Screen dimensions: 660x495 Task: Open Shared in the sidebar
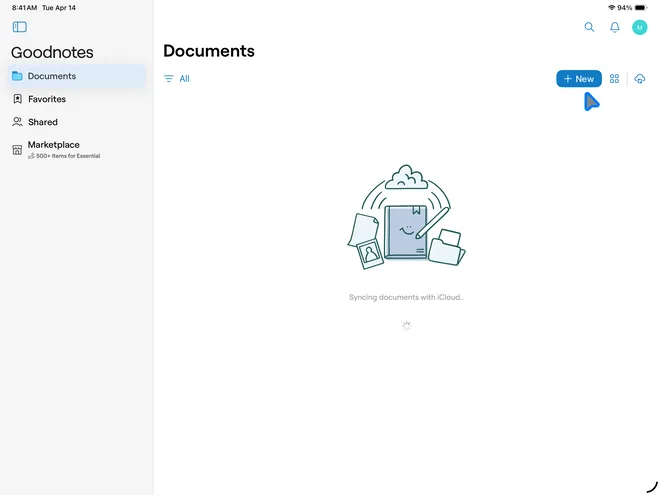pos(77,122)
